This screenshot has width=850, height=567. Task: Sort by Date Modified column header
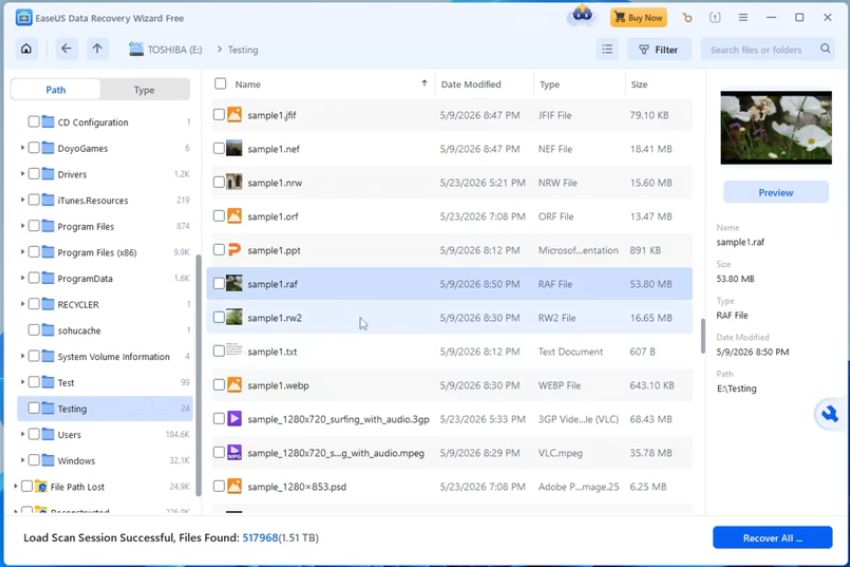tap(471, 84)
